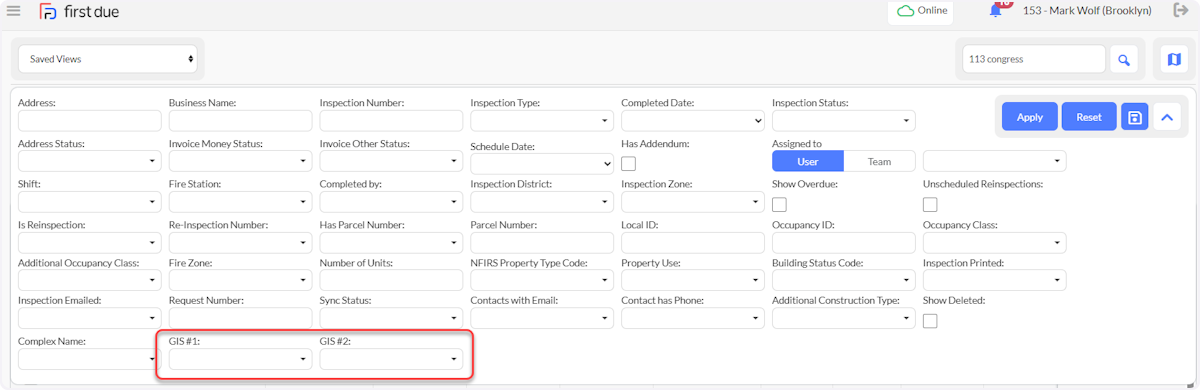The image size is (1200, 390).
Task: Expand the Inspection District dropdown
Action: pos(542,202)
